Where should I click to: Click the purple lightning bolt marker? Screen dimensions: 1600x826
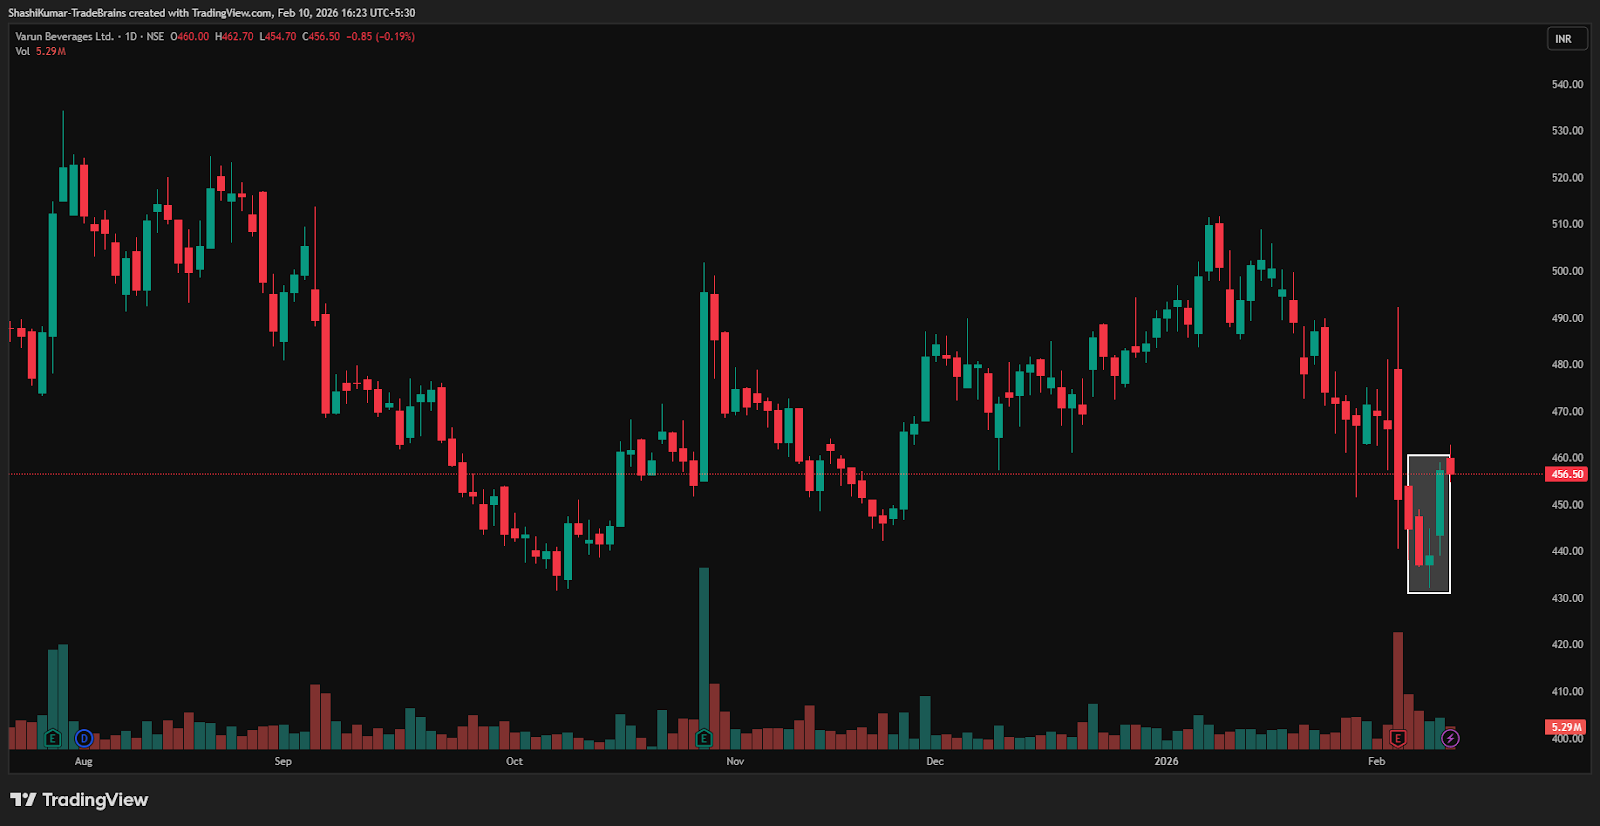[x=1450, y=739]
